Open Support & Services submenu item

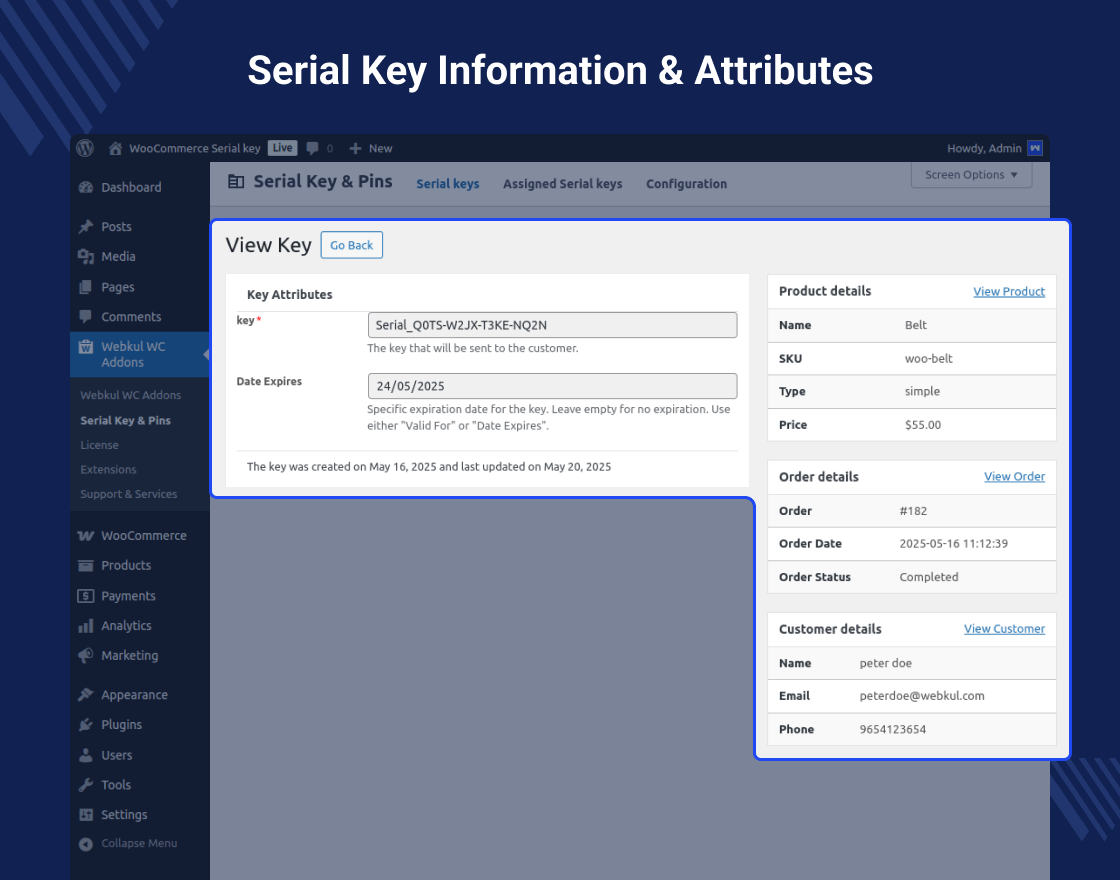tap(129, 494)
